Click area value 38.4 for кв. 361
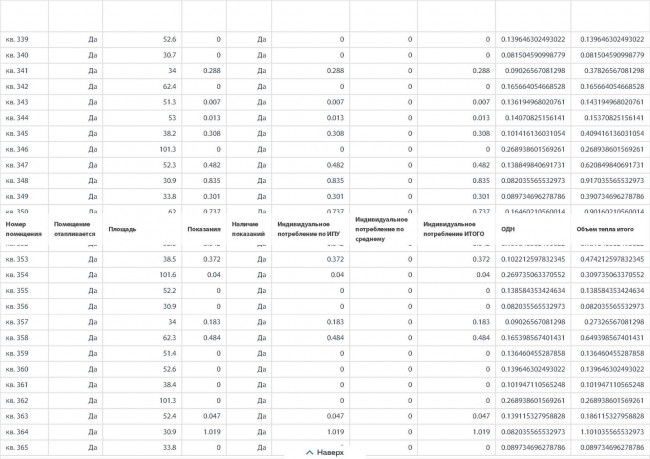The height and width of the screenshot is (459, 650). tap(170, 385)
